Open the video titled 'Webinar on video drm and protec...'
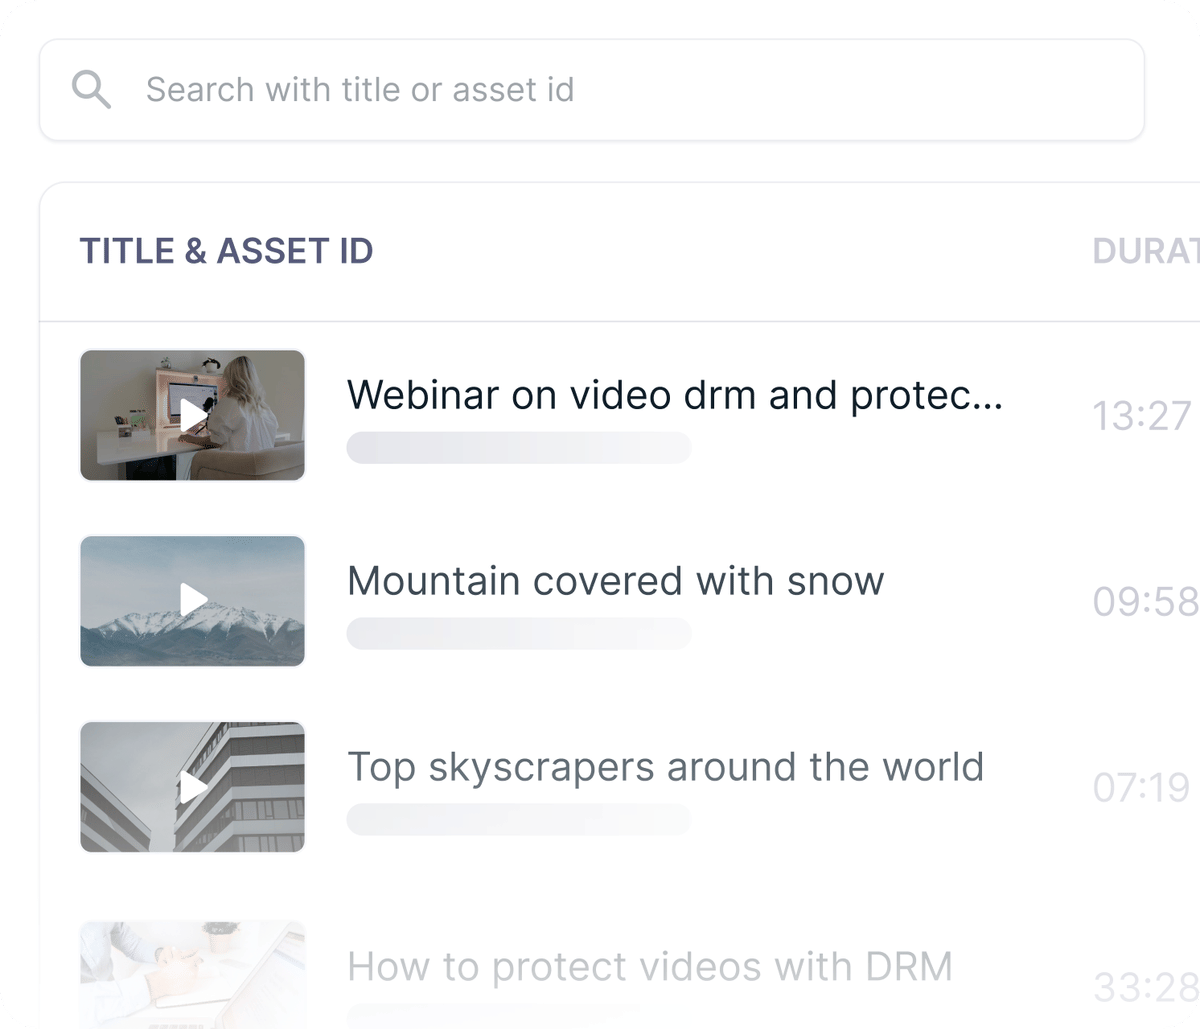The width and height of the screenshot is (1200, 1029). [676, 395]
